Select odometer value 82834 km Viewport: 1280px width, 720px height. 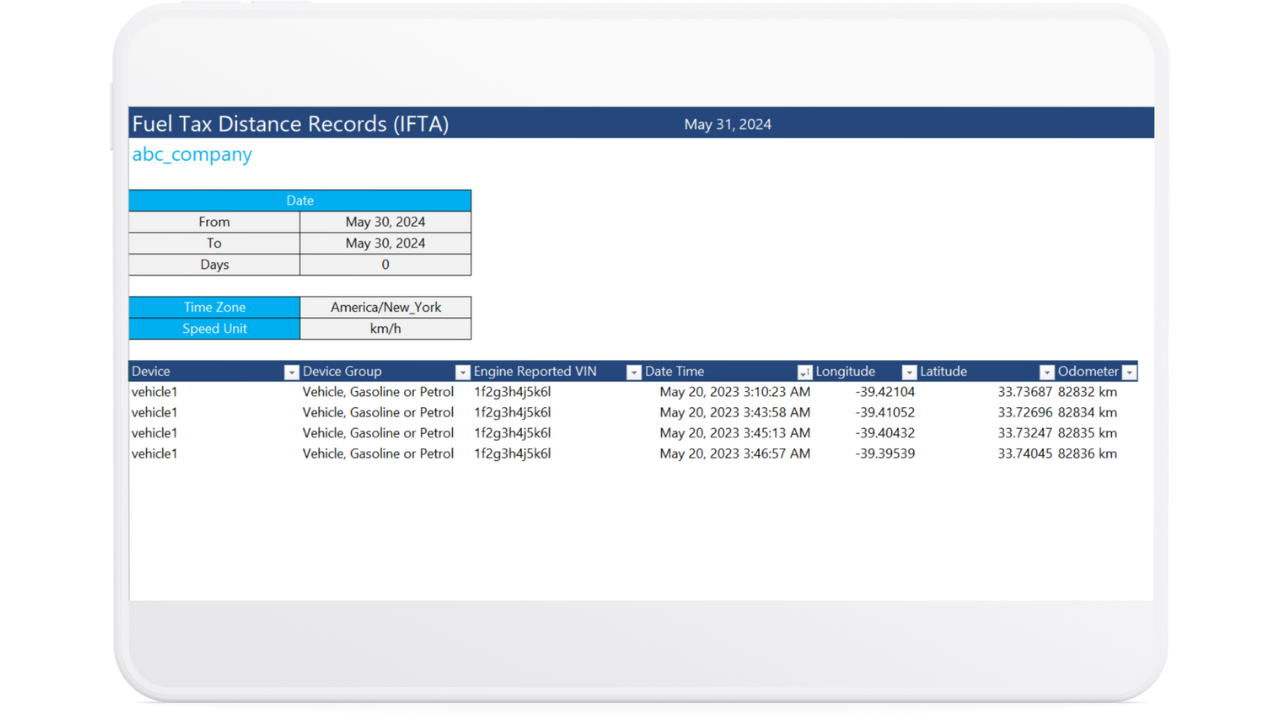(x=1088, y=413)
